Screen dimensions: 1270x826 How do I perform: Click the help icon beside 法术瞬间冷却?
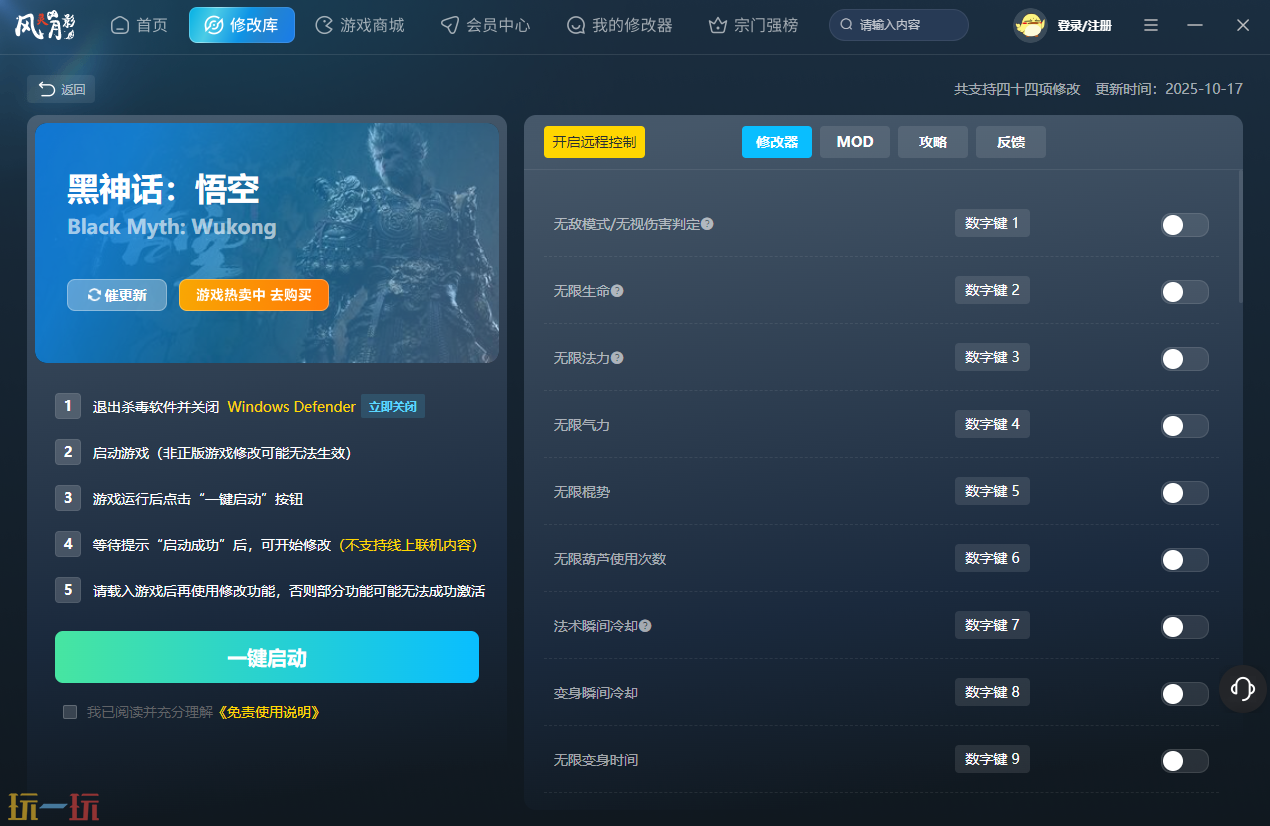(645, 626)
